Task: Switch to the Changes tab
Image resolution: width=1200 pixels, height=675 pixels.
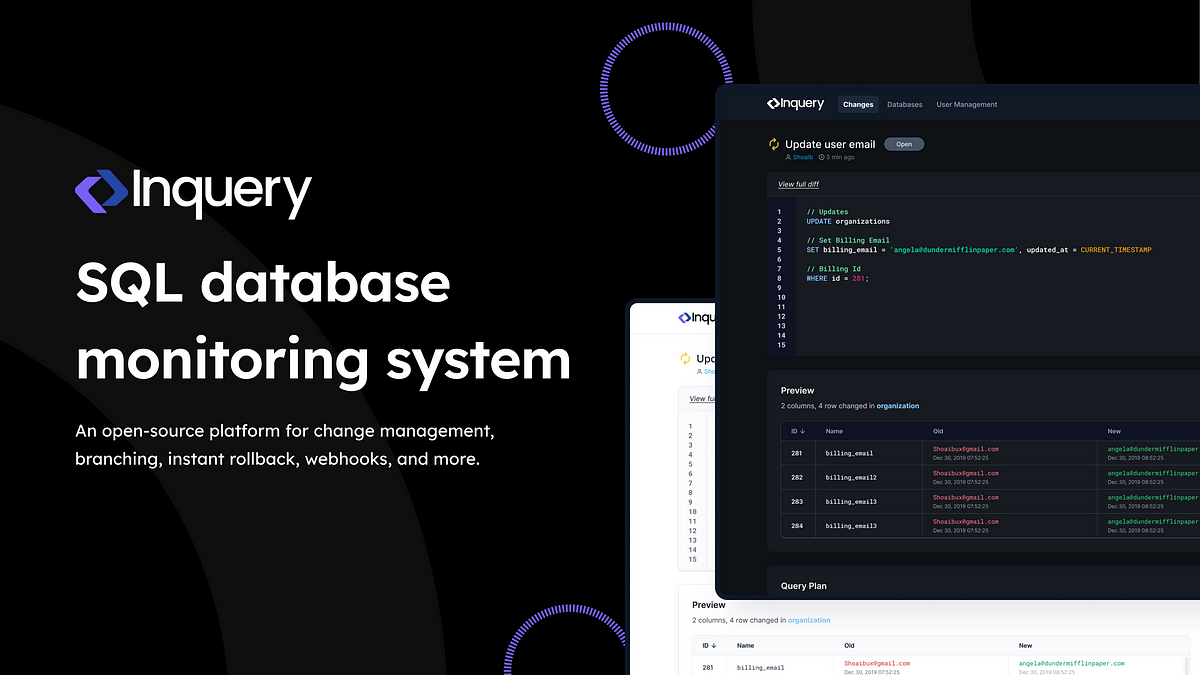Action: pos(858,104)
